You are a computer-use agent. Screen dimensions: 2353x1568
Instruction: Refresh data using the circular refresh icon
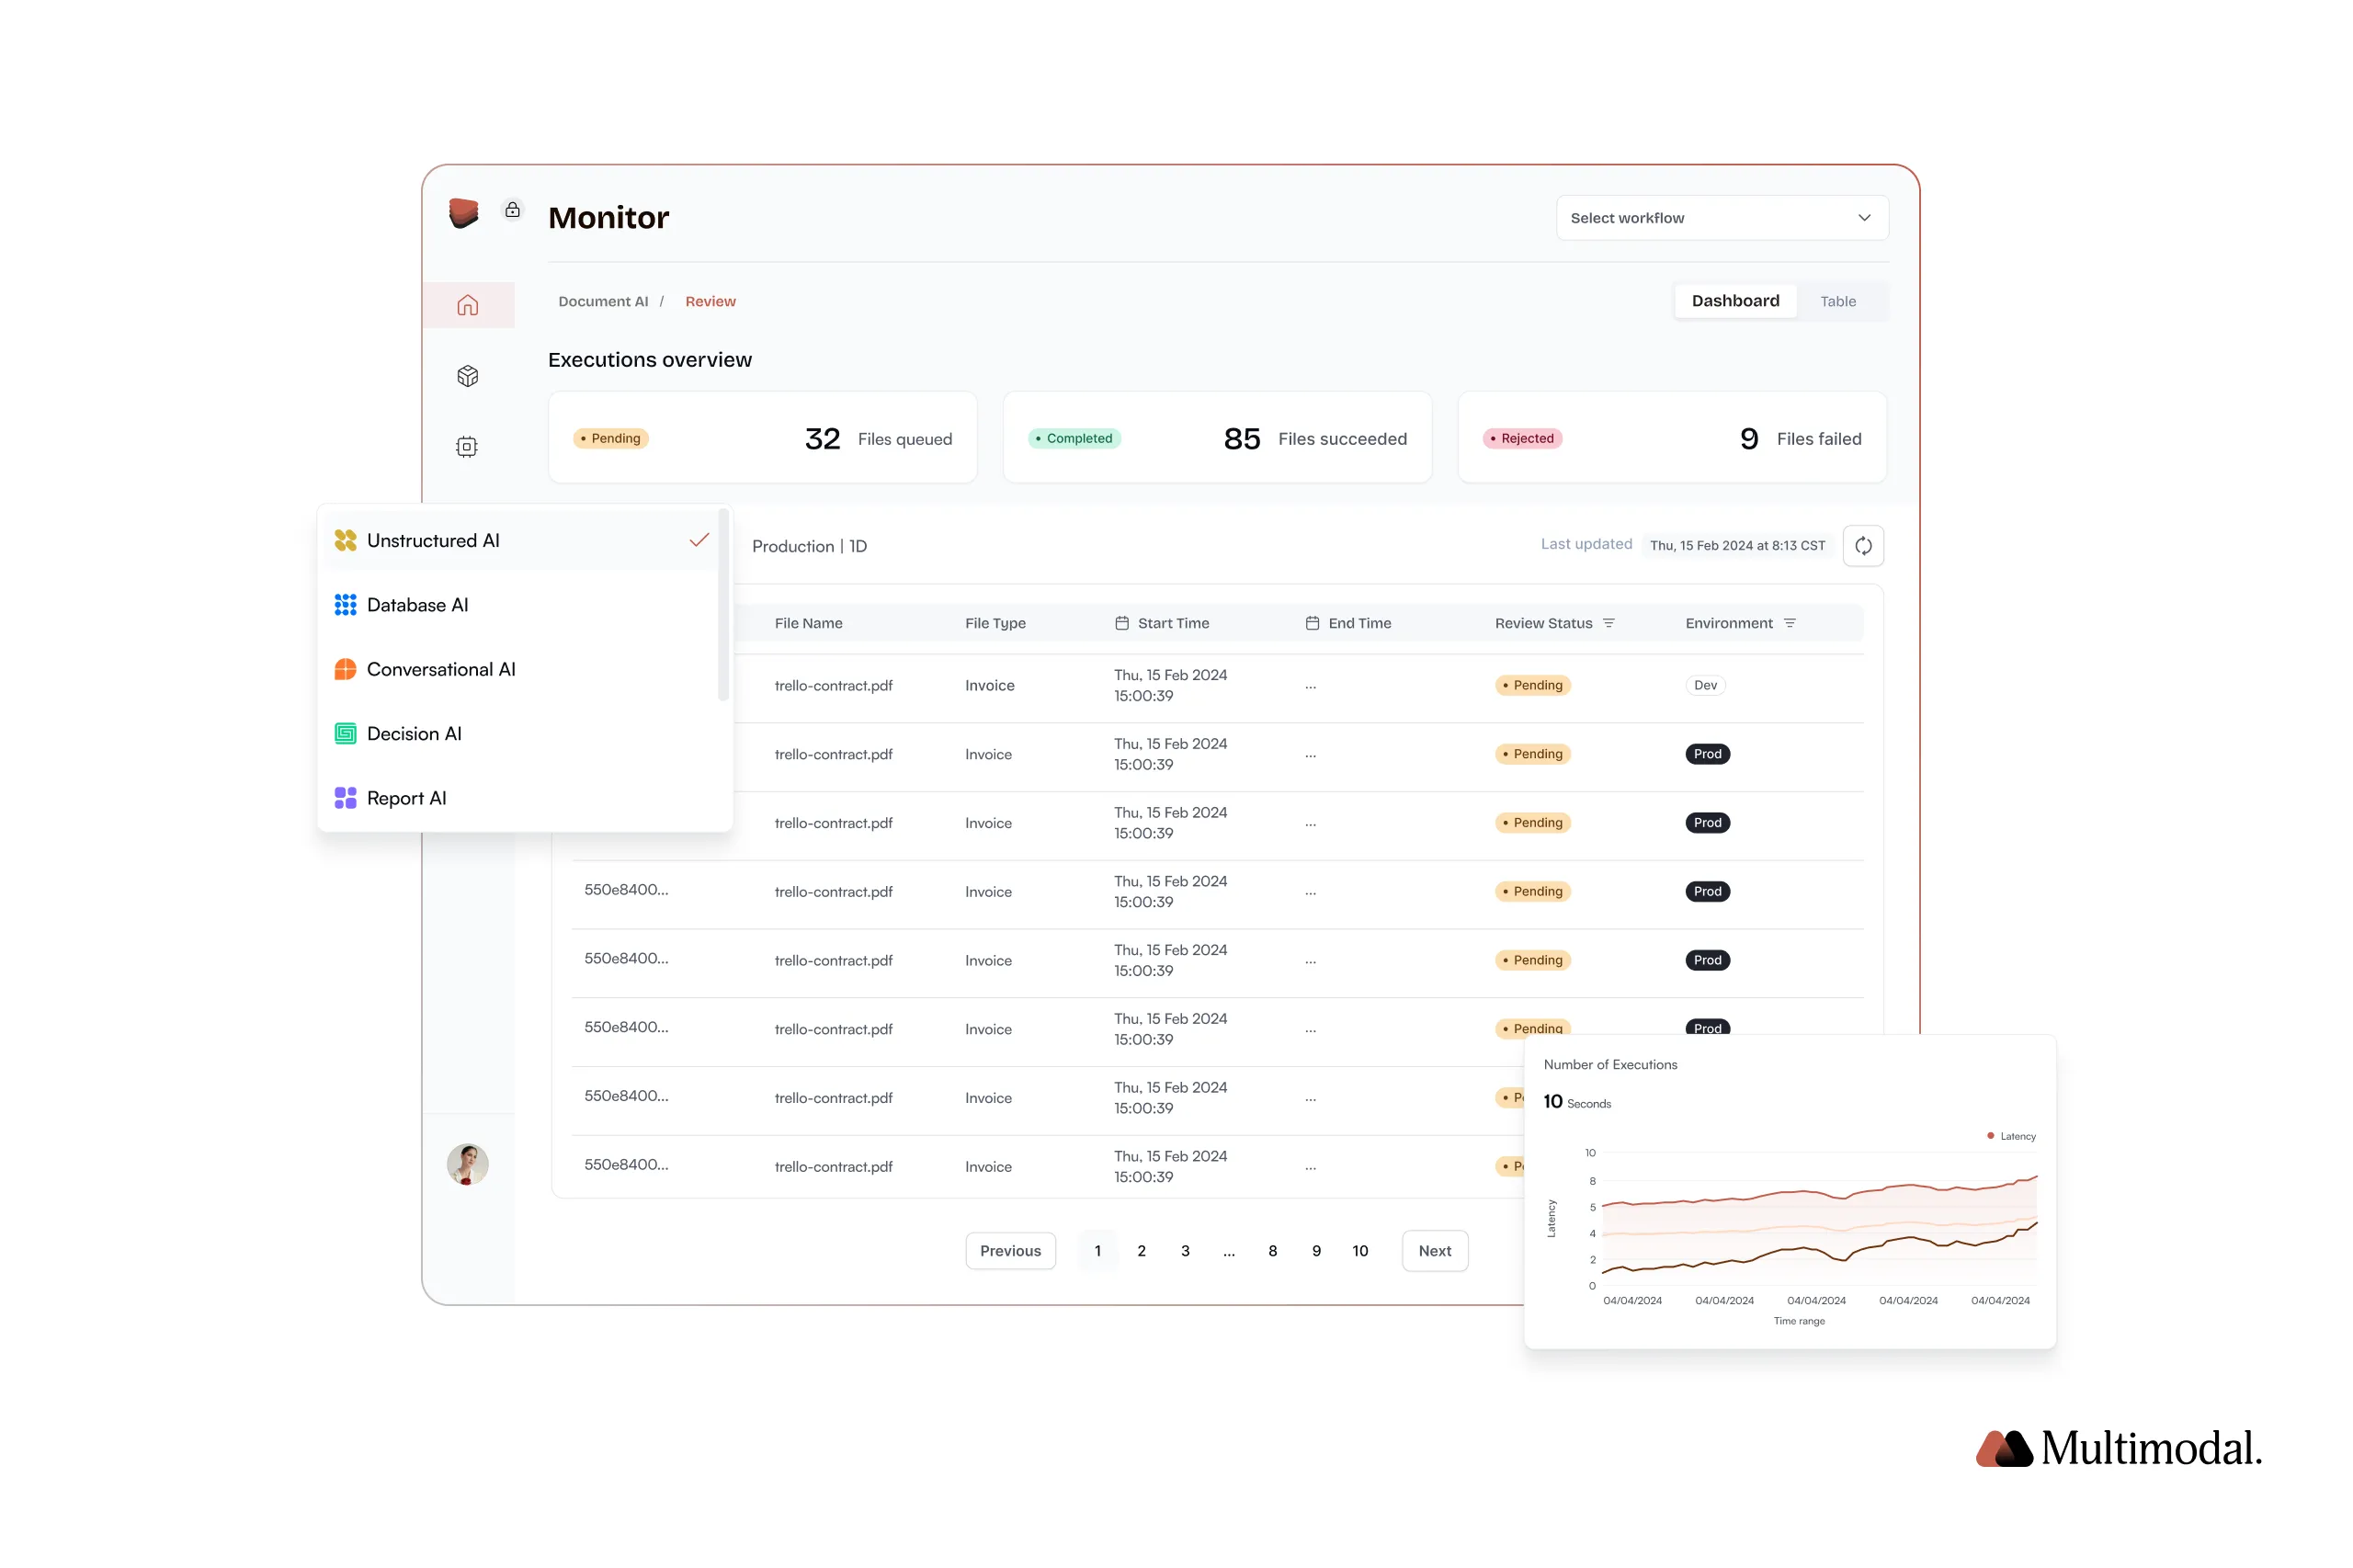point(1864,545)
